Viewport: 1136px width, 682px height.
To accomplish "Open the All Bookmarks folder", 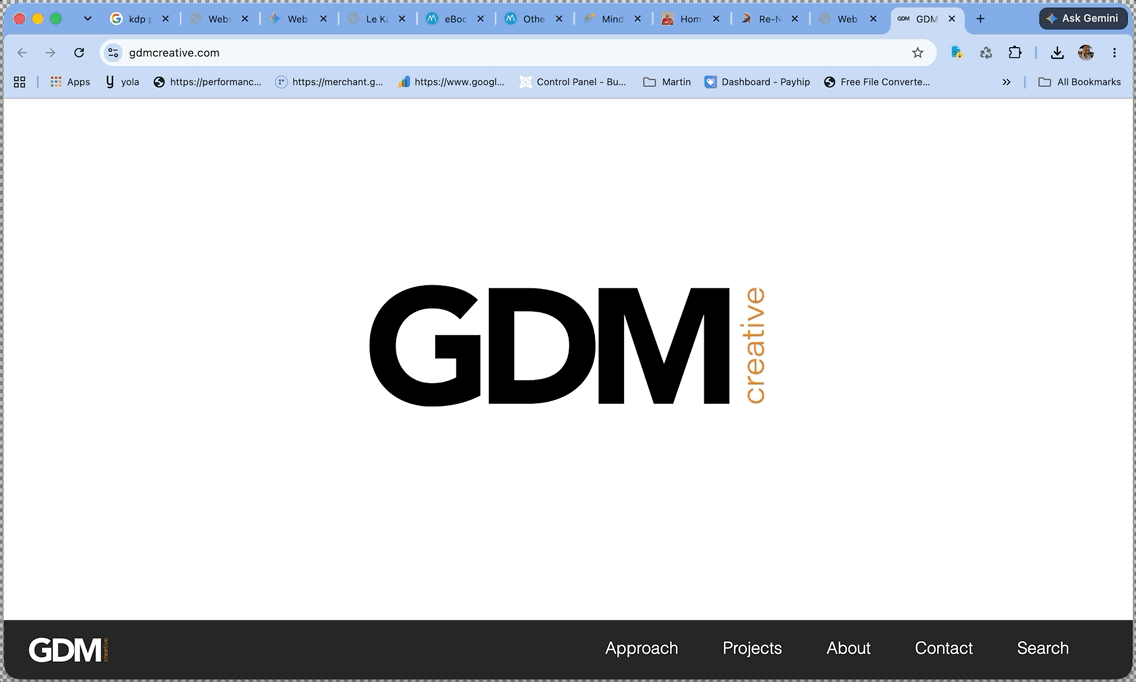I will click(1079, 82).
